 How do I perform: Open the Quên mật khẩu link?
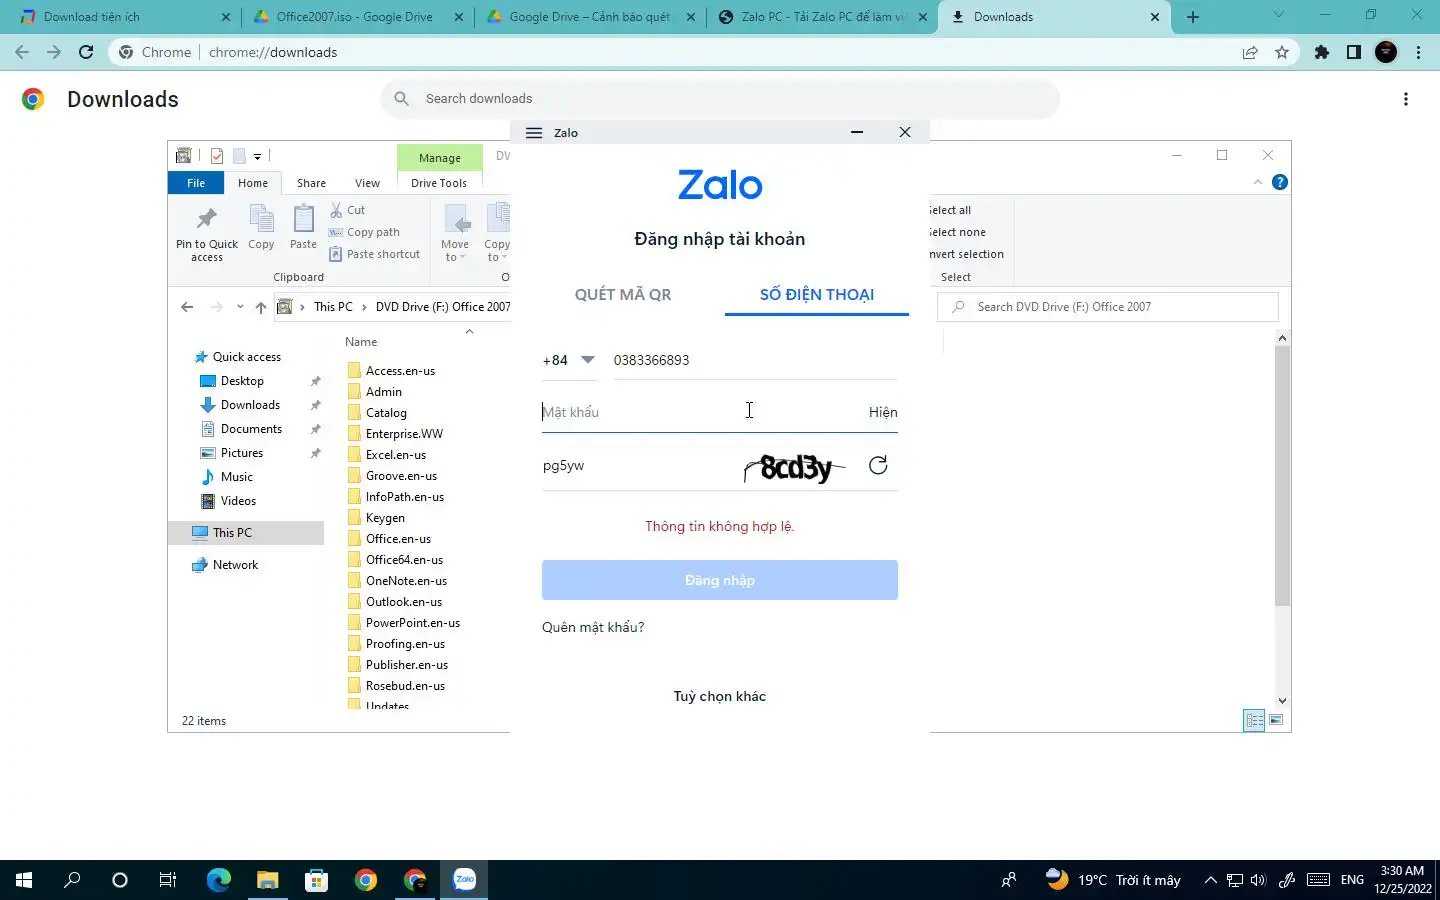pyautogui.click(x=593, y=627)
